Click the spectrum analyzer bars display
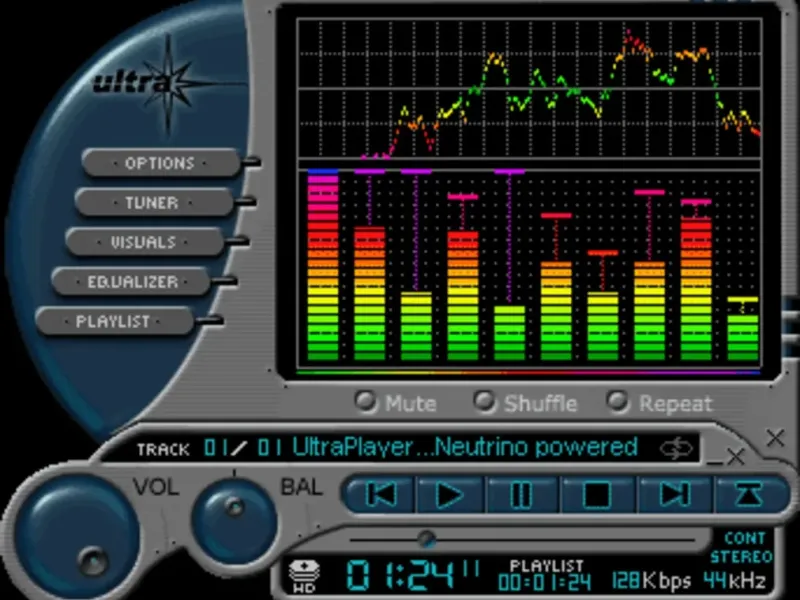Screen dimensions: 800x600 point(529,267)
